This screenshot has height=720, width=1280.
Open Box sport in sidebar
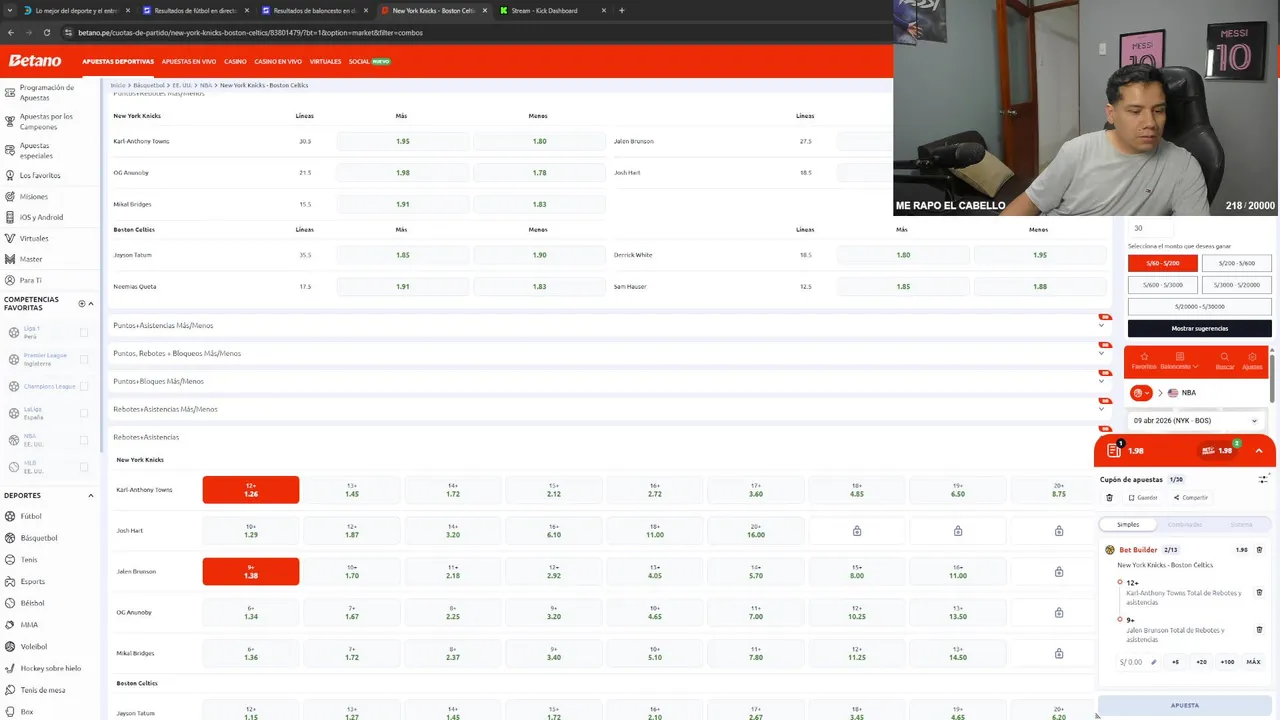[26, 712]
